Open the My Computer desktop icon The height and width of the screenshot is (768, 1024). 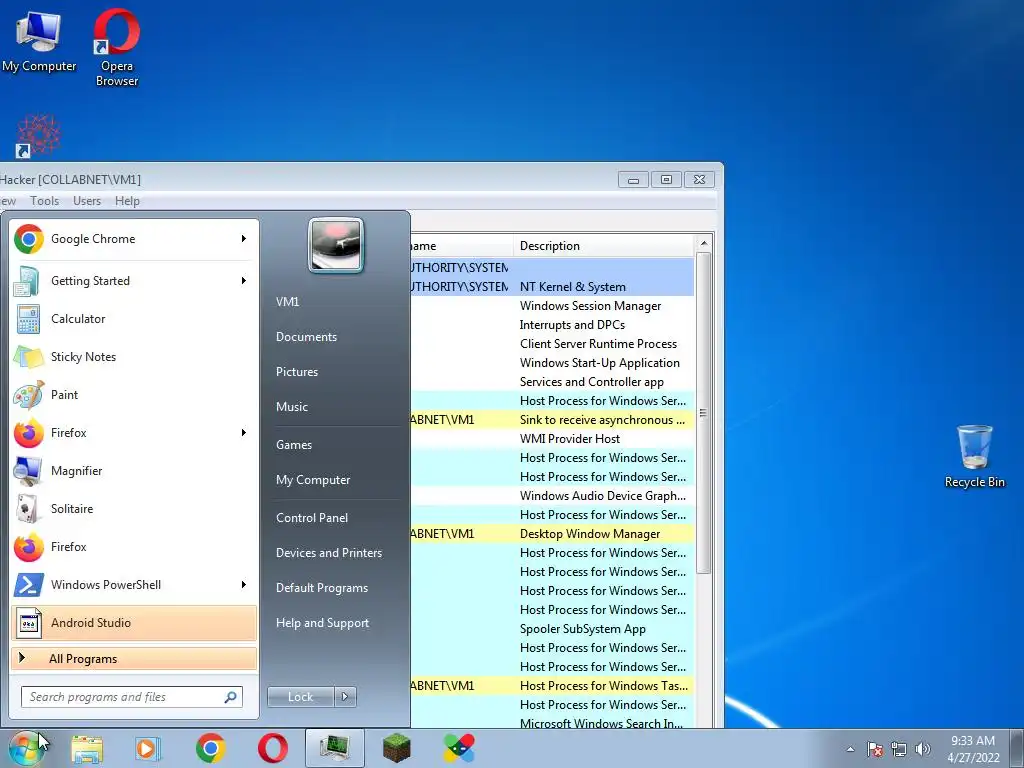tap(39, 41)
